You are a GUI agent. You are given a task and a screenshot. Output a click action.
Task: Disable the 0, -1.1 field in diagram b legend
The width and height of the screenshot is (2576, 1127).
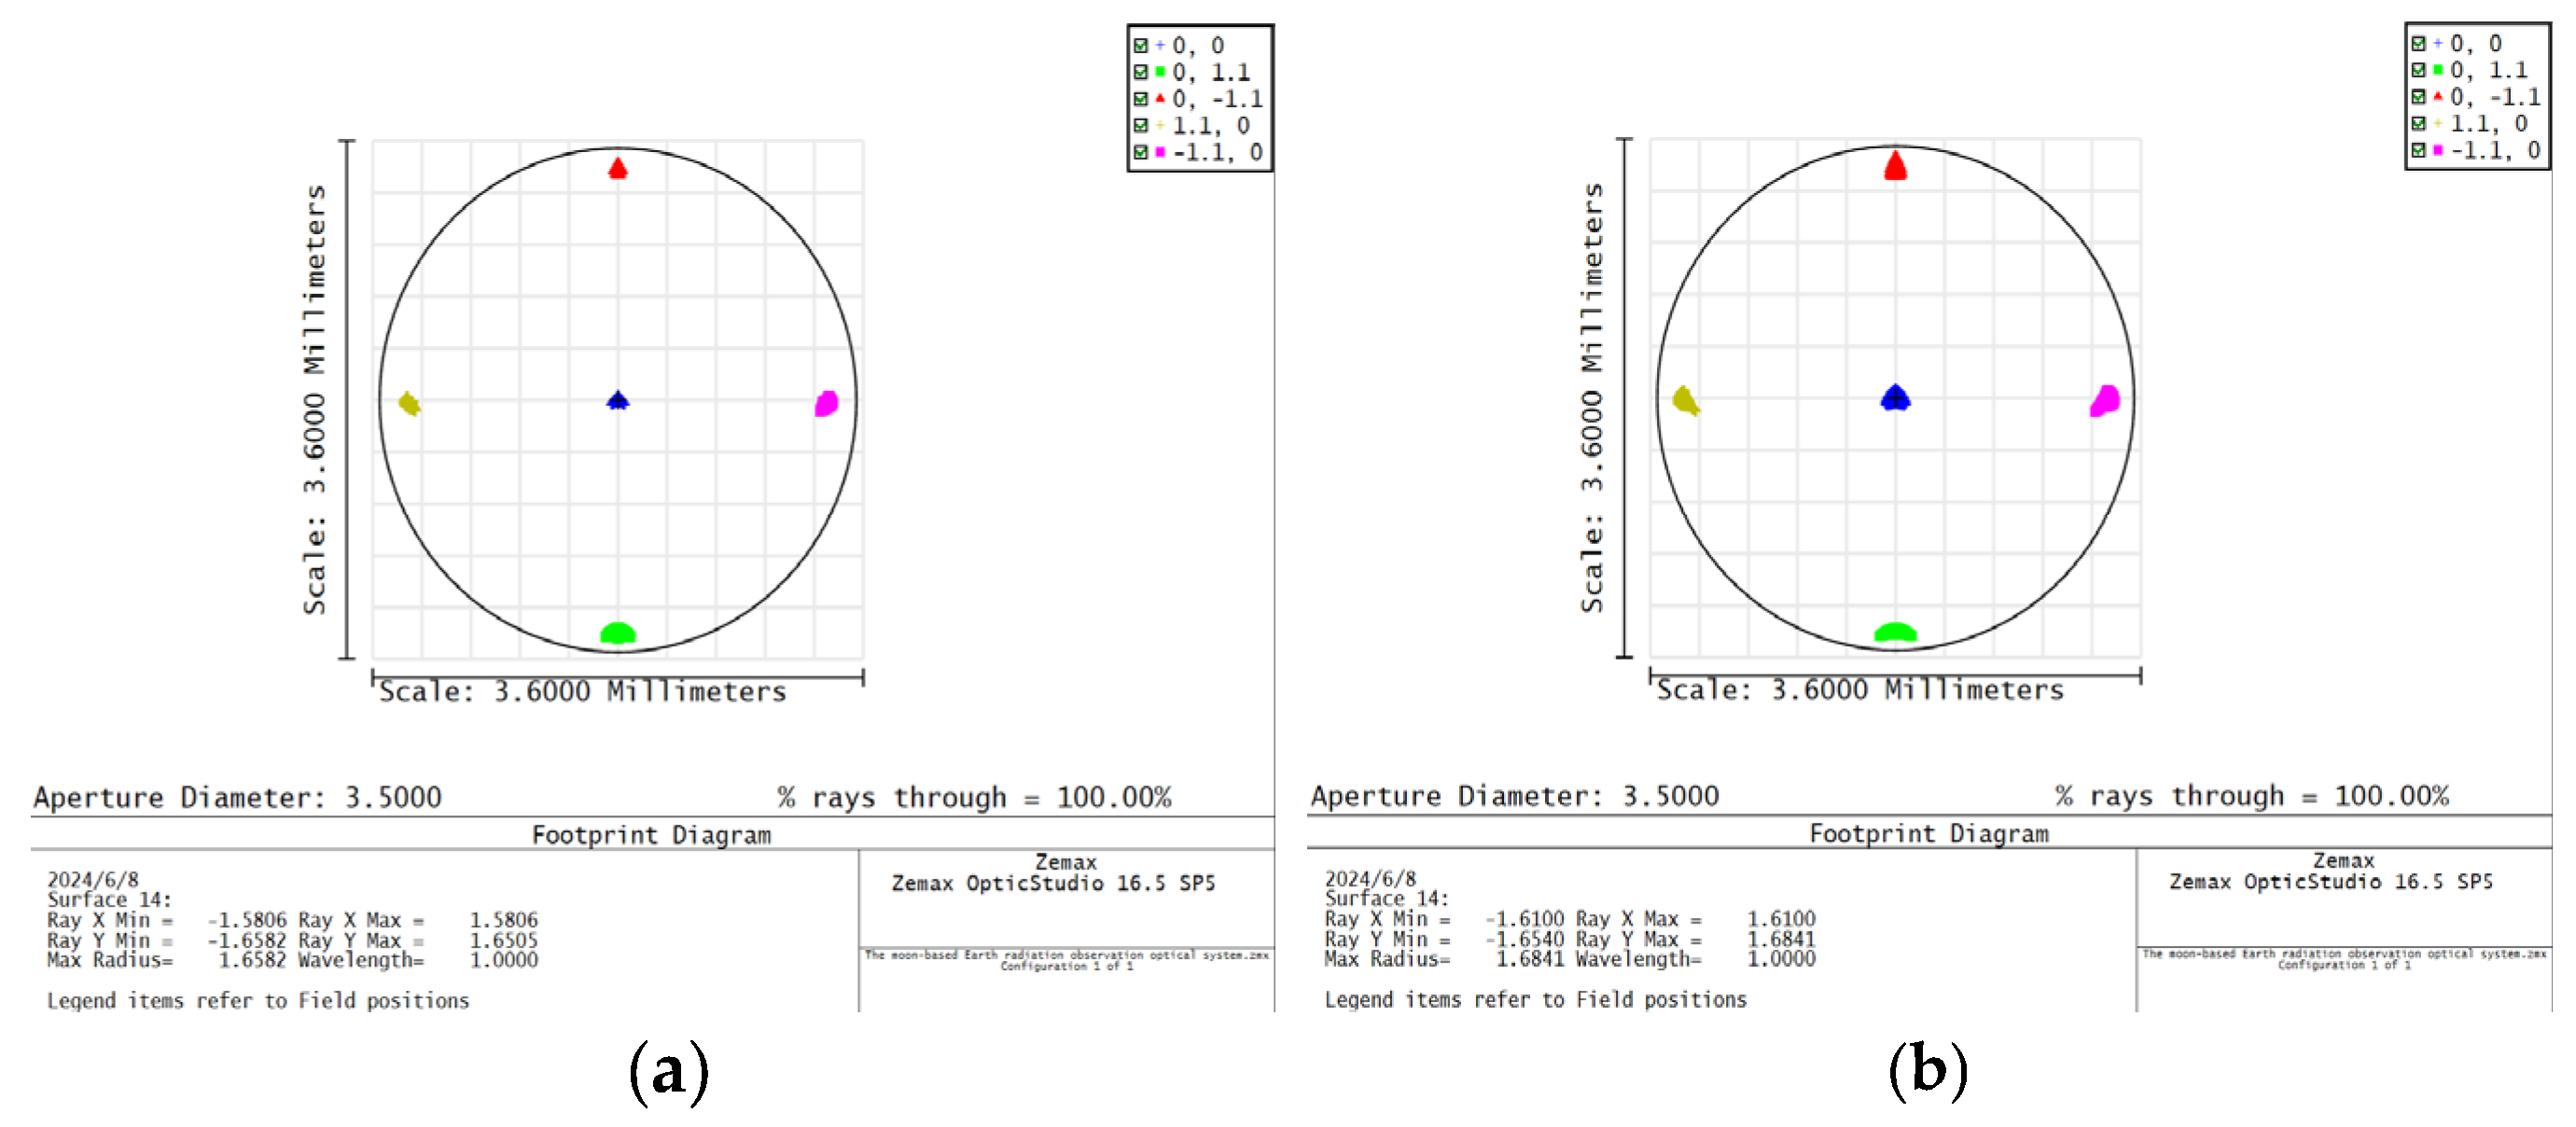pyautogui.click(x=2420, y=98)
